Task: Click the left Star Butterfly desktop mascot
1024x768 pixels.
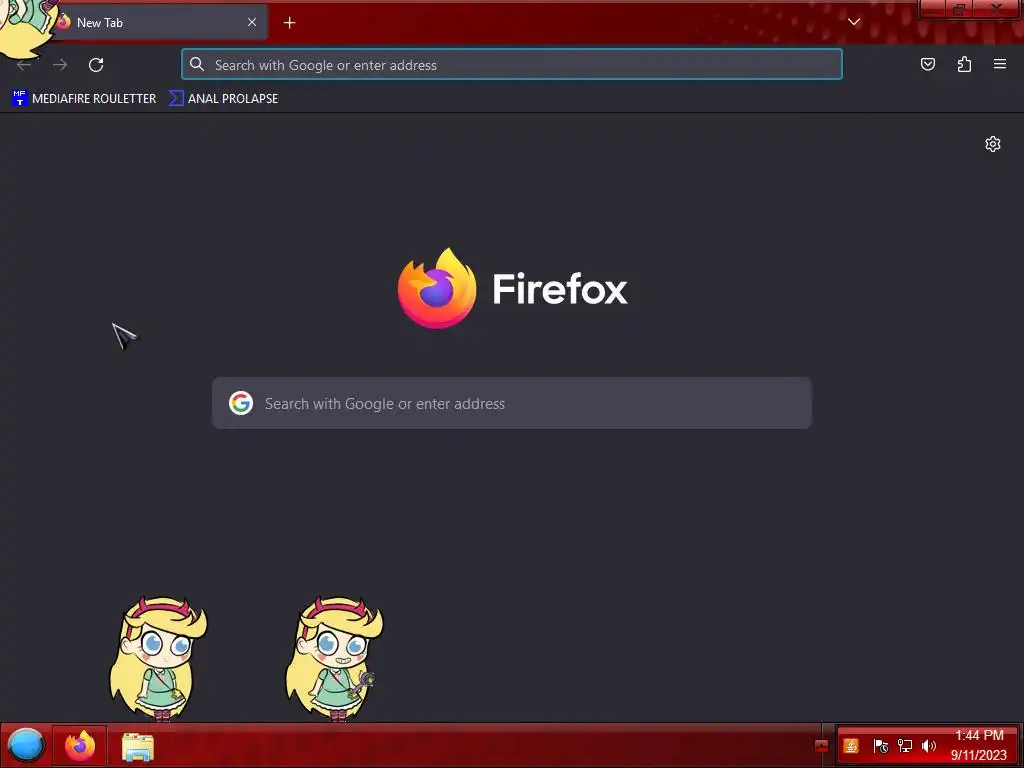Action: (157, 658)
